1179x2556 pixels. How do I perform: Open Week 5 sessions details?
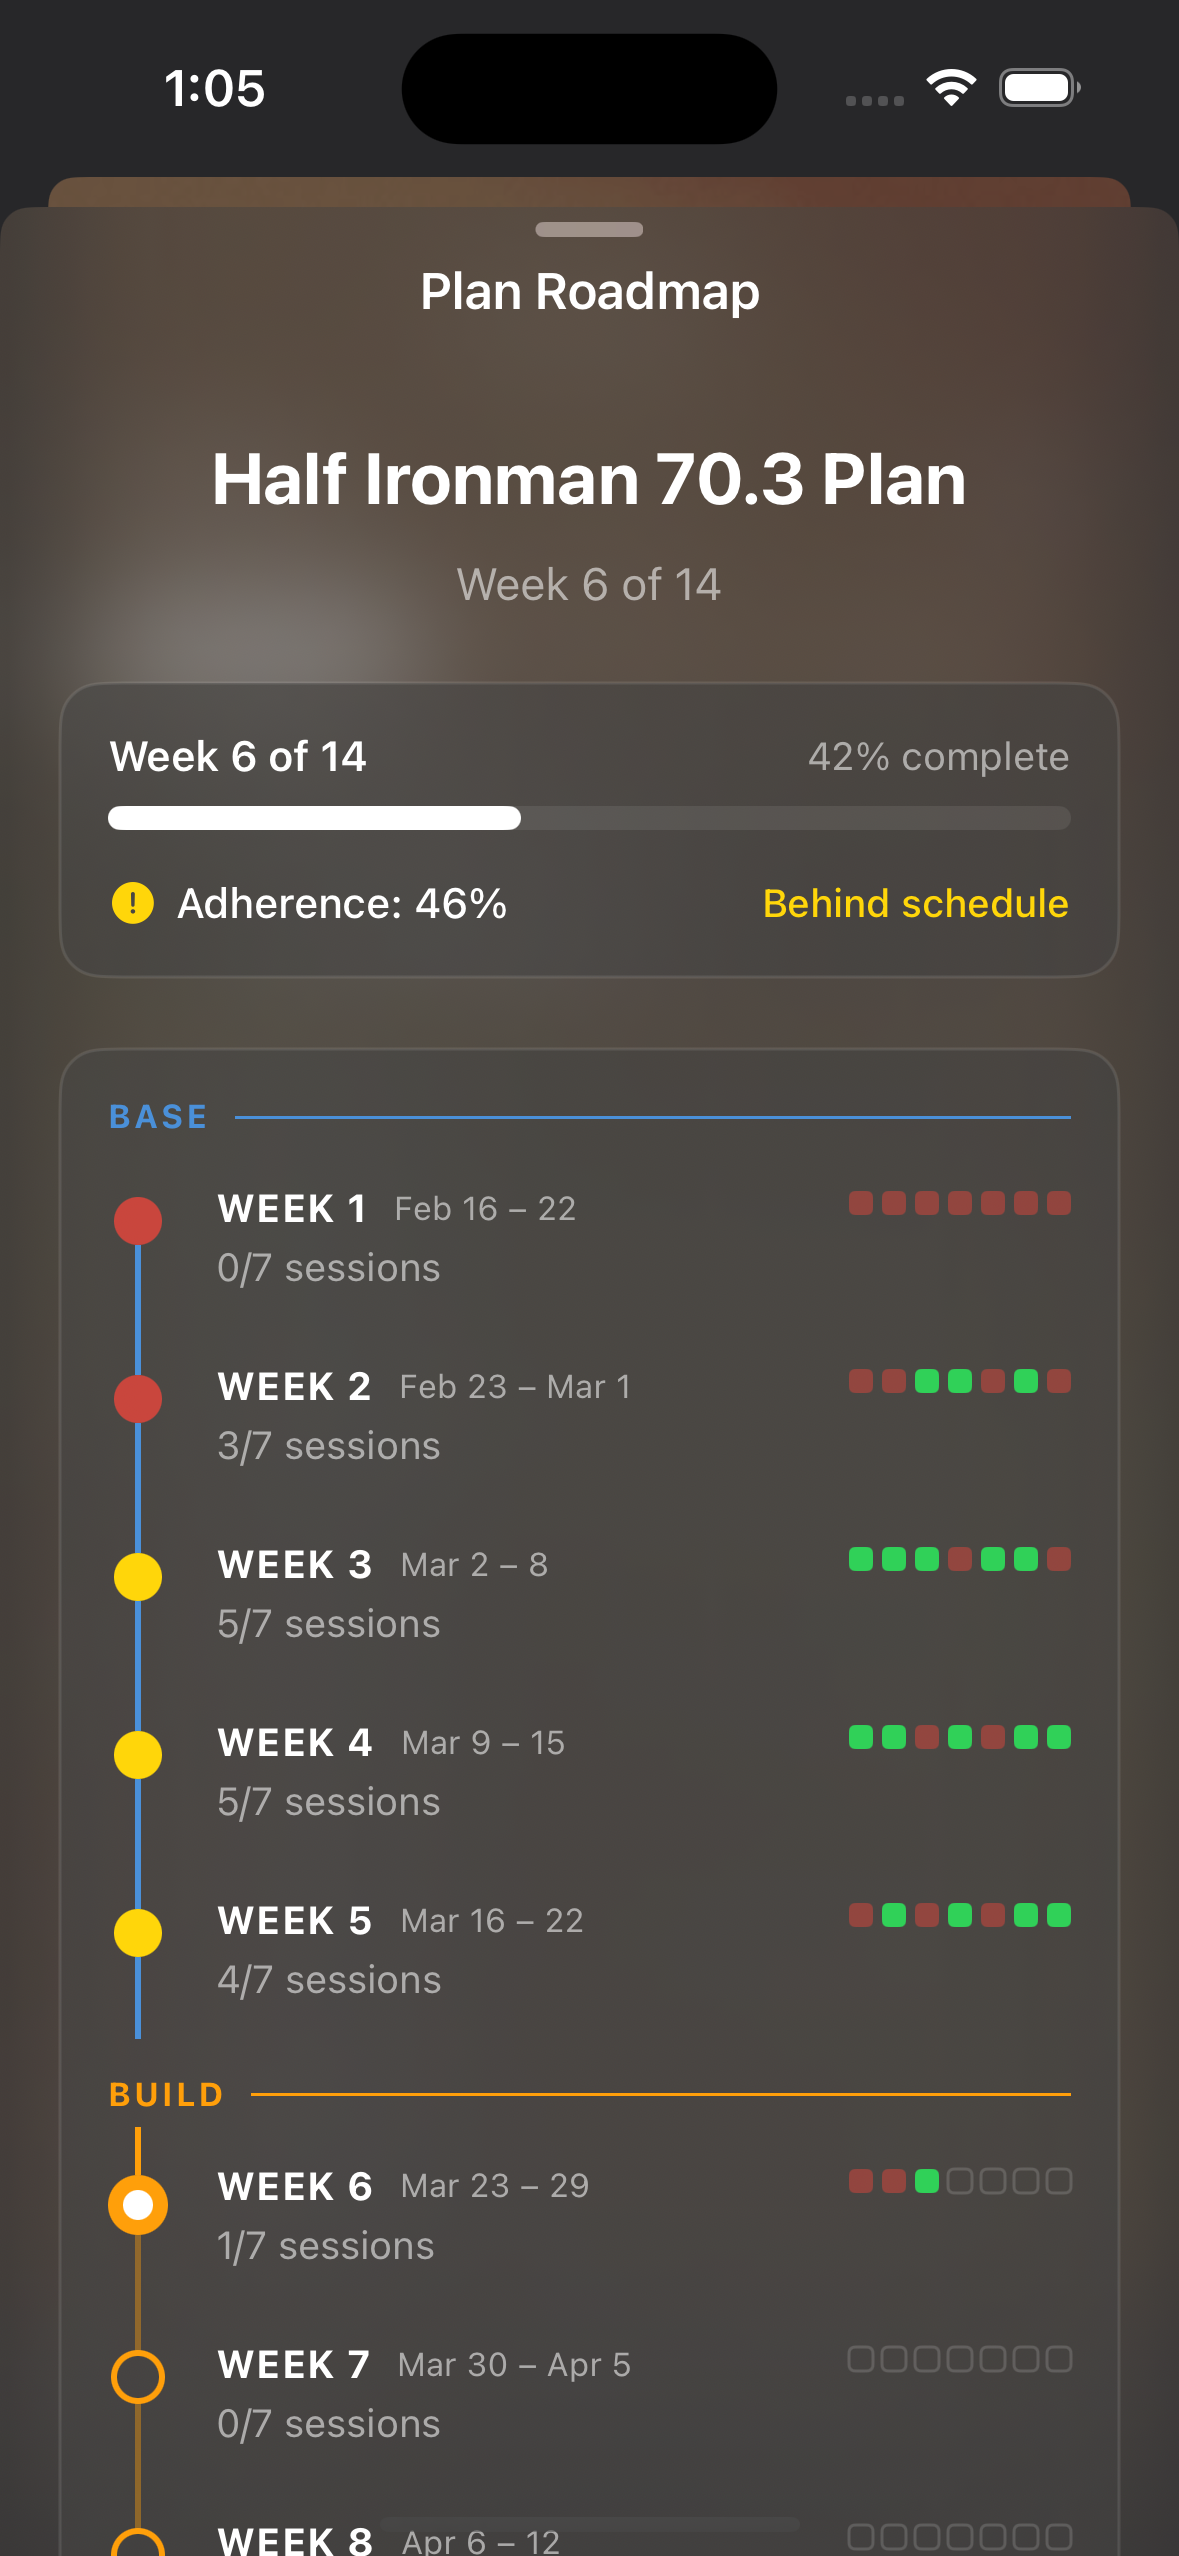pos(328,1978)
